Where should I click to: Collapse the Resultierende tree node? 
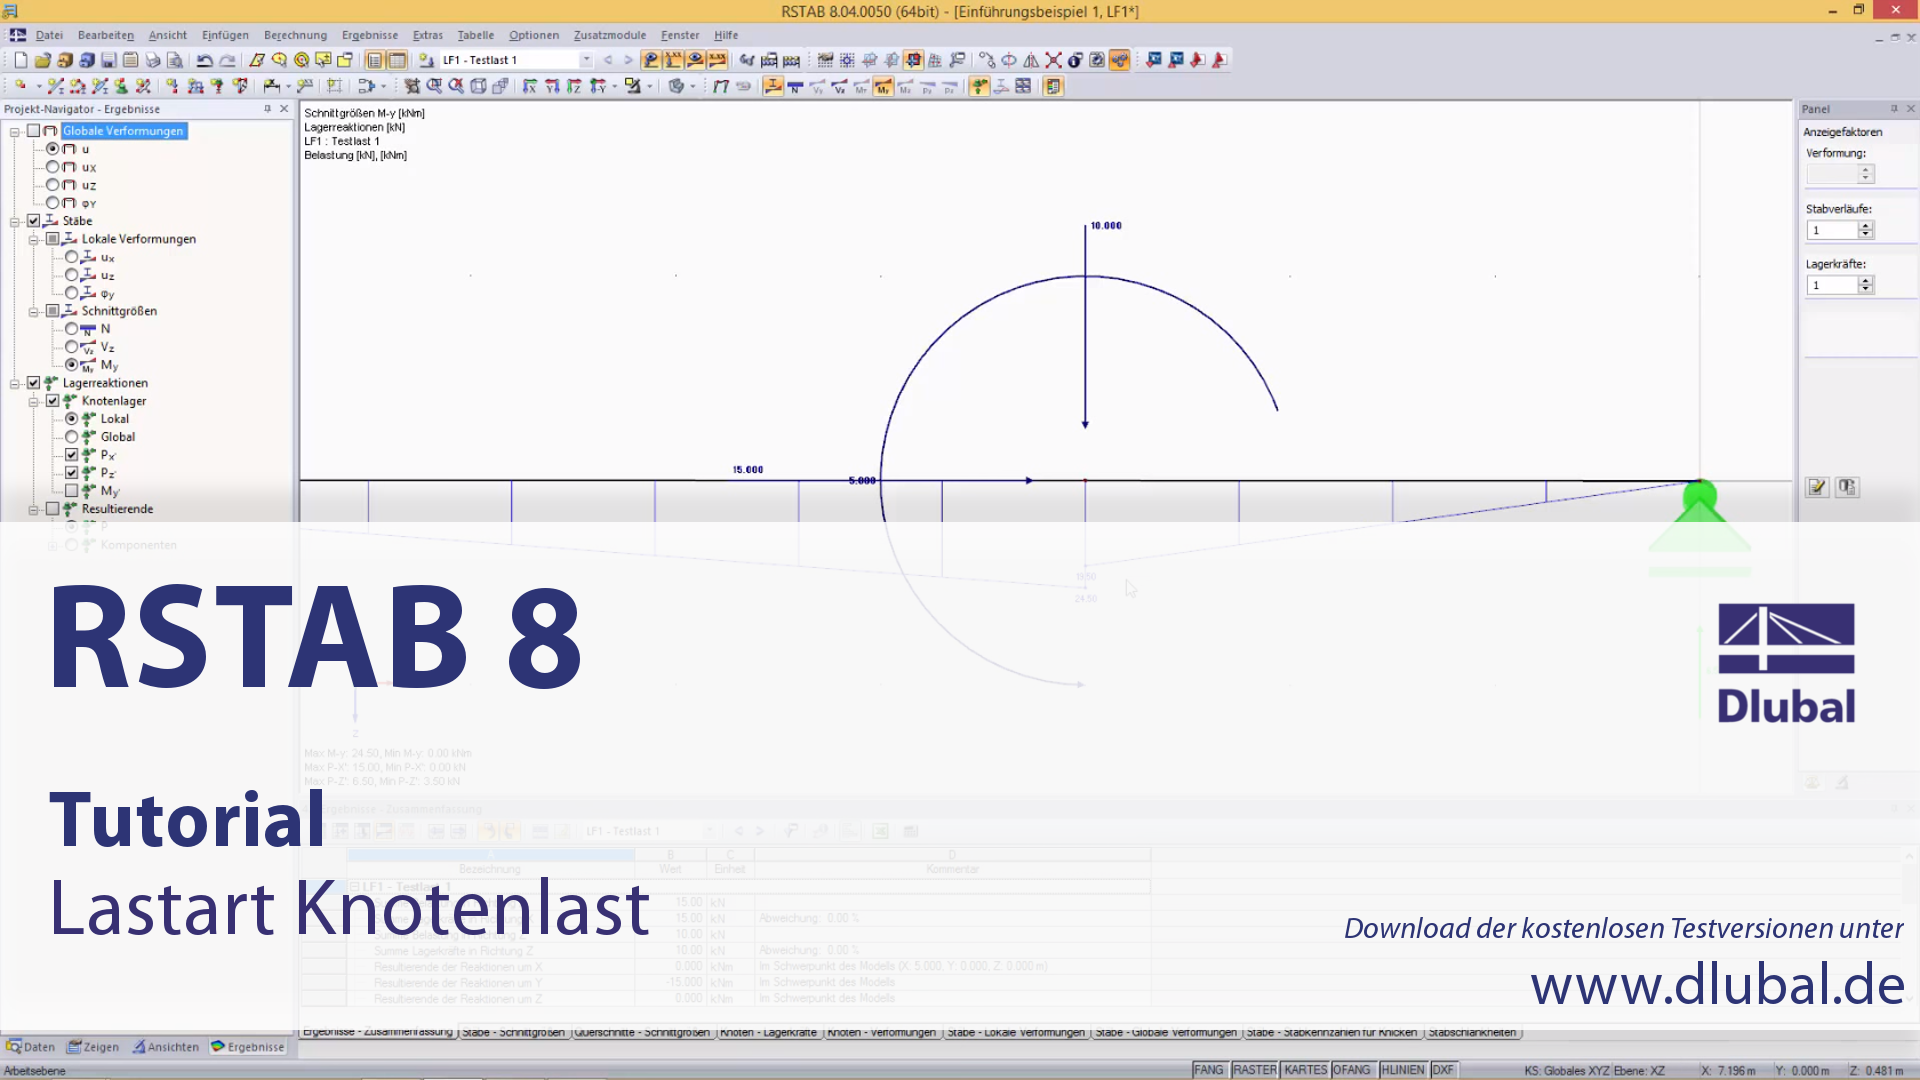pos(34,509)
